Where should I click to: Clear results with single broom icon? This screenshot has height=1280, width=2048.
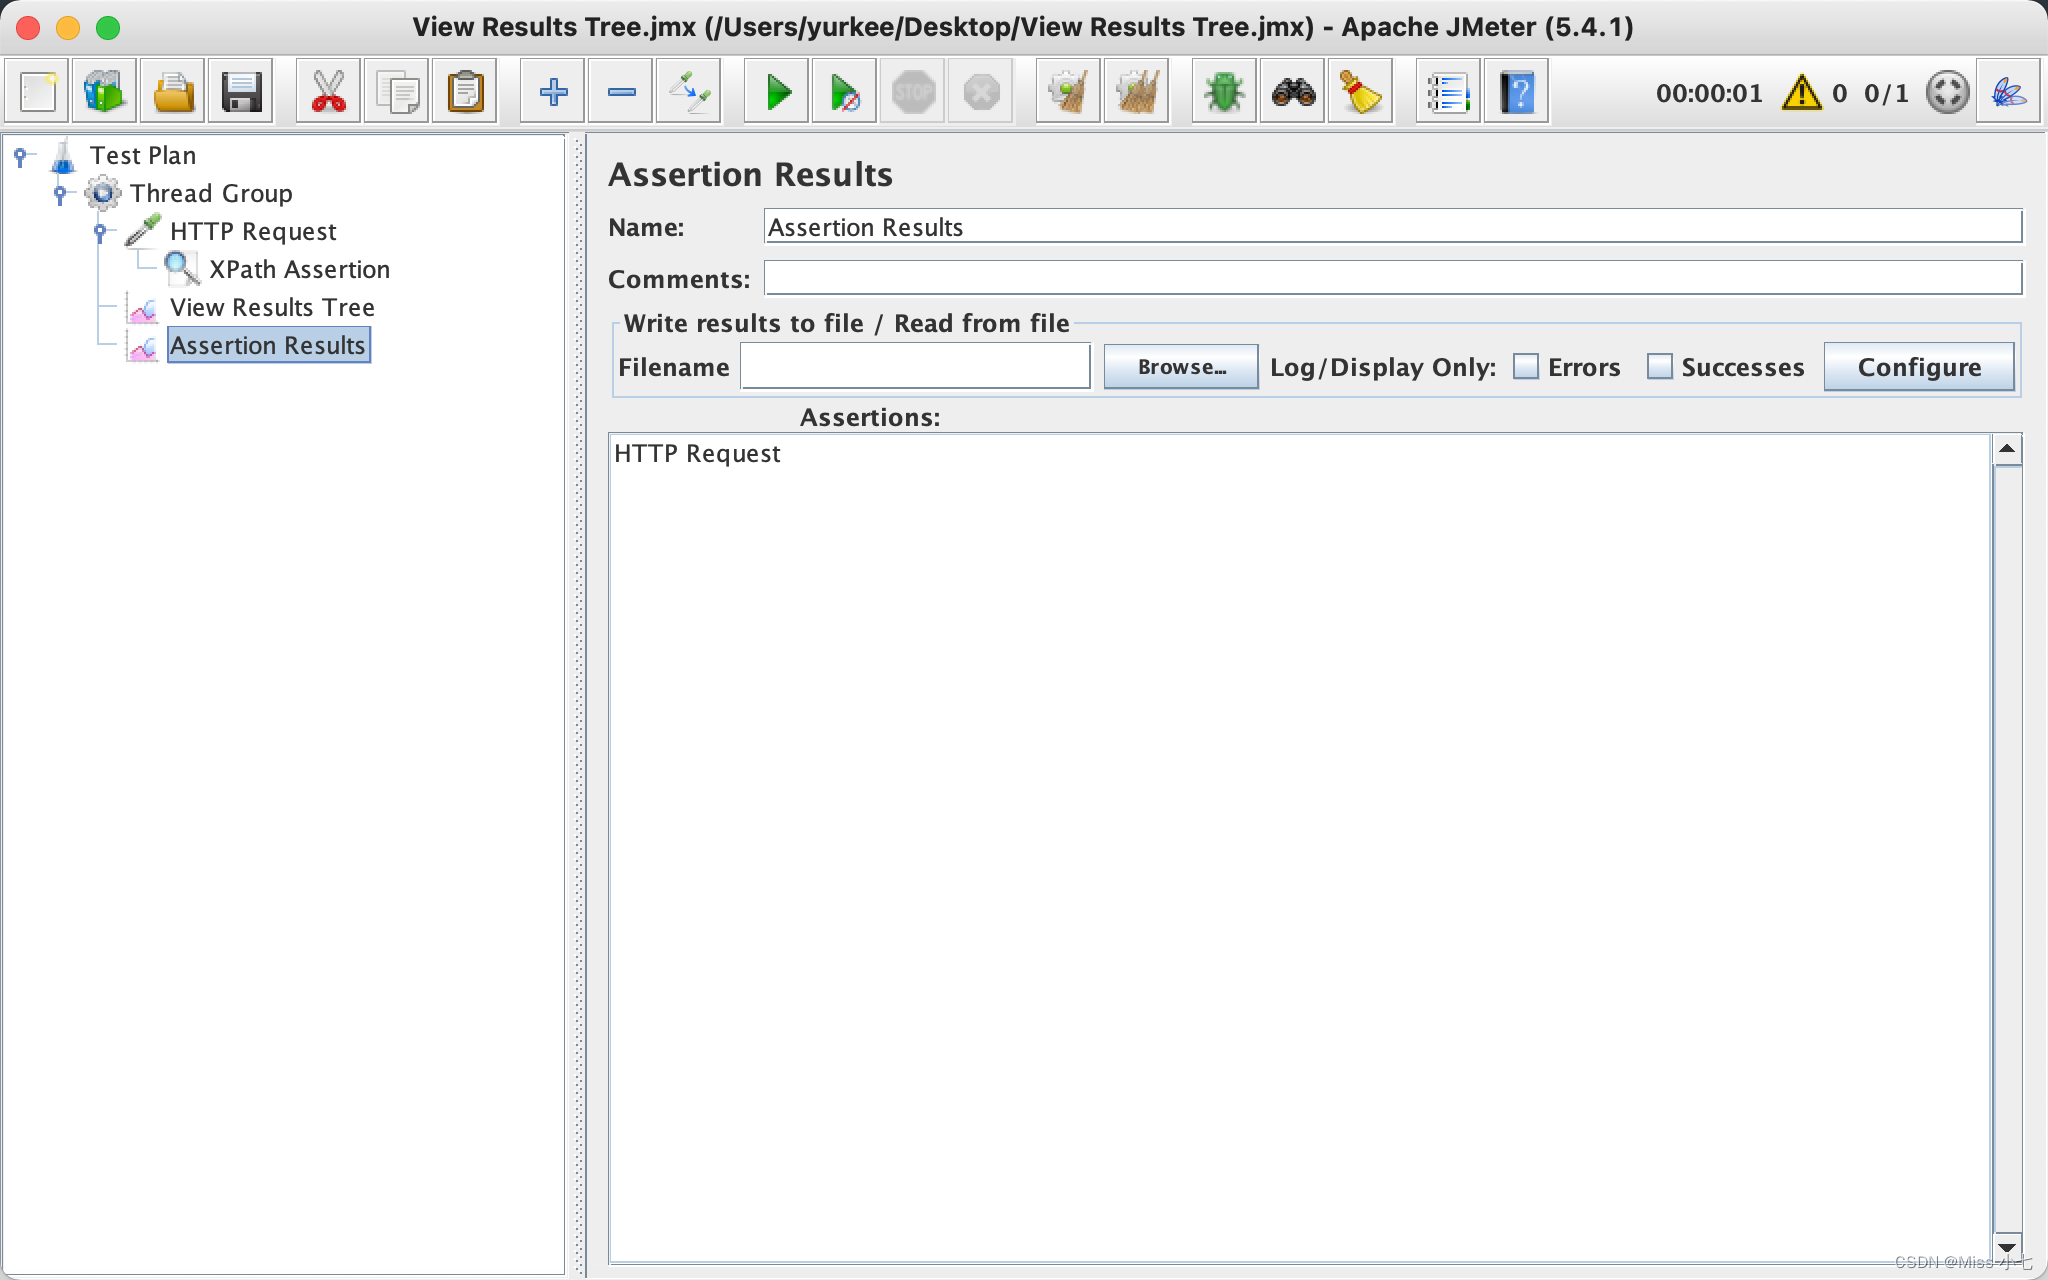tap(1069, 92)
